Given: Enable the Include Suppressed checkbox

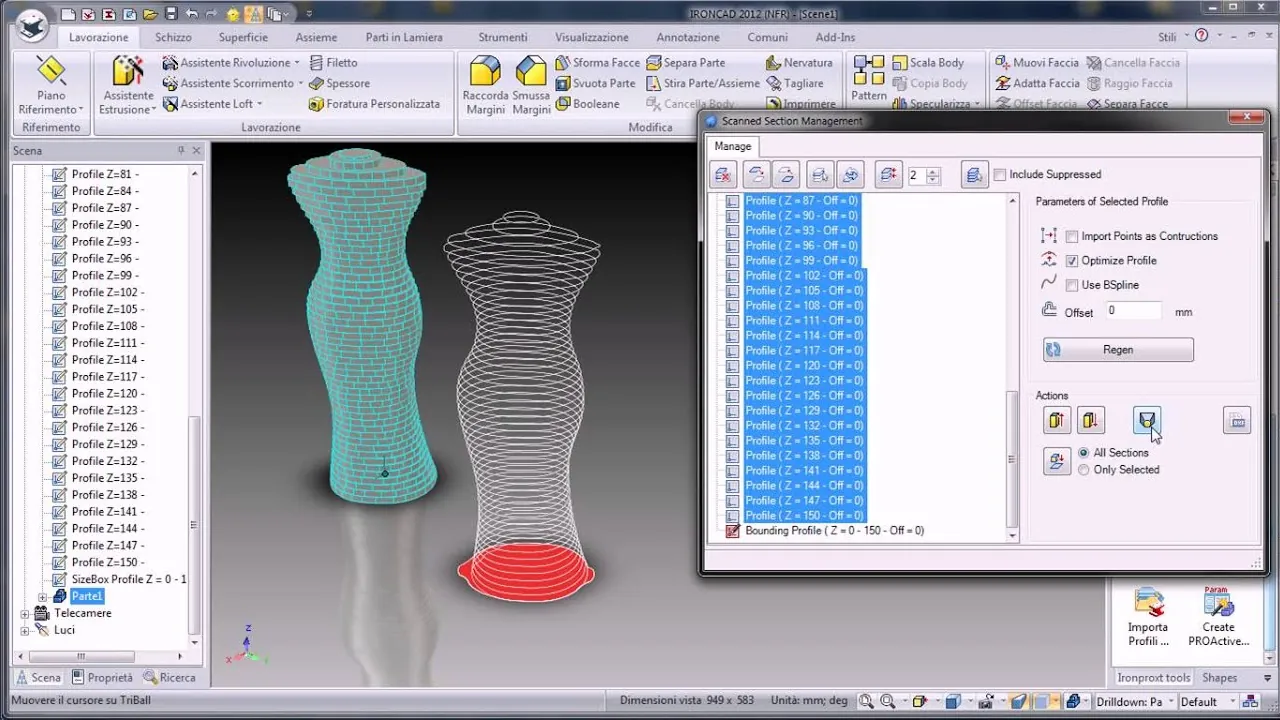Looking at the screenshot, I should [x=1000, y=175].
